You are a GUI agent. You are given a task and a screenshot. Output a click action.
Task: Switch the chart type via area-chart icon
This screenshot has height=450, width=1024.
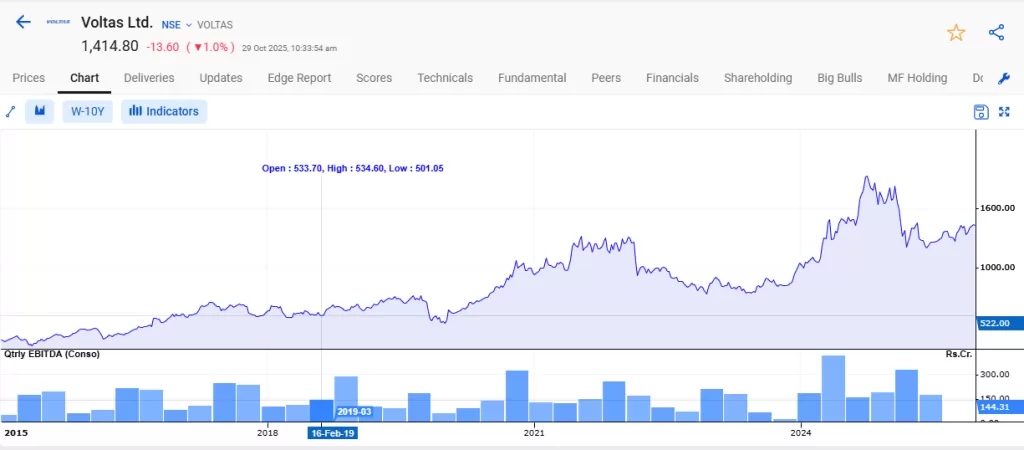(x=40, y=111)
